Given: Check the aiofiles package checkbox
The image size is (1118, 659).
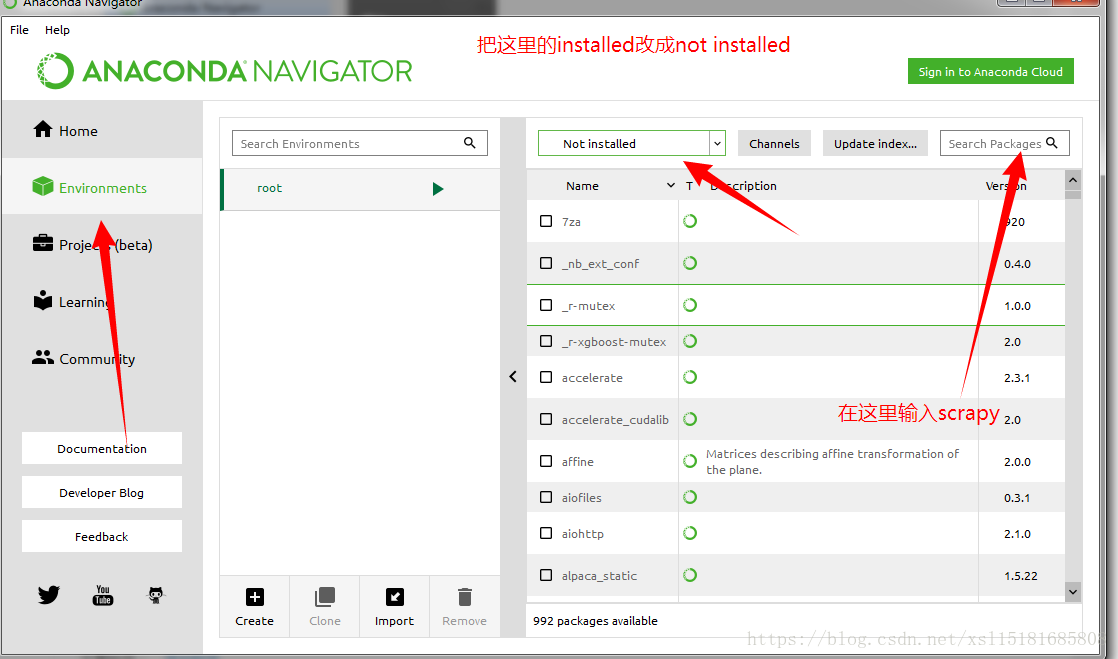Looking at the screenshot, I should tap(546, 497).
